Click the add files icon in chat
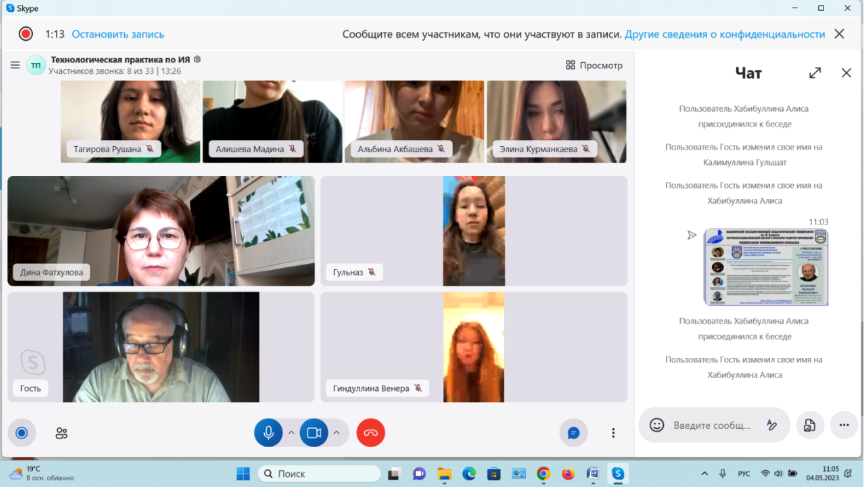This screenshot has width=868, height=487. 809,425
